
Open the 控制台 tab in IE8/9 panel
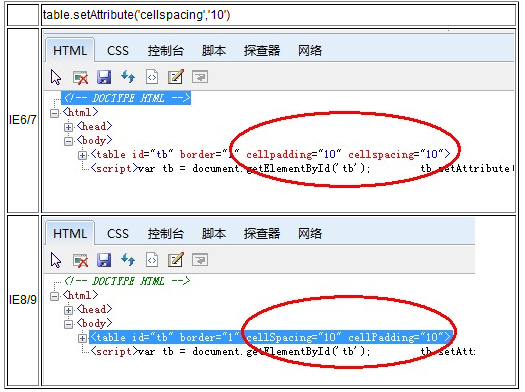(x=165, y=233)
